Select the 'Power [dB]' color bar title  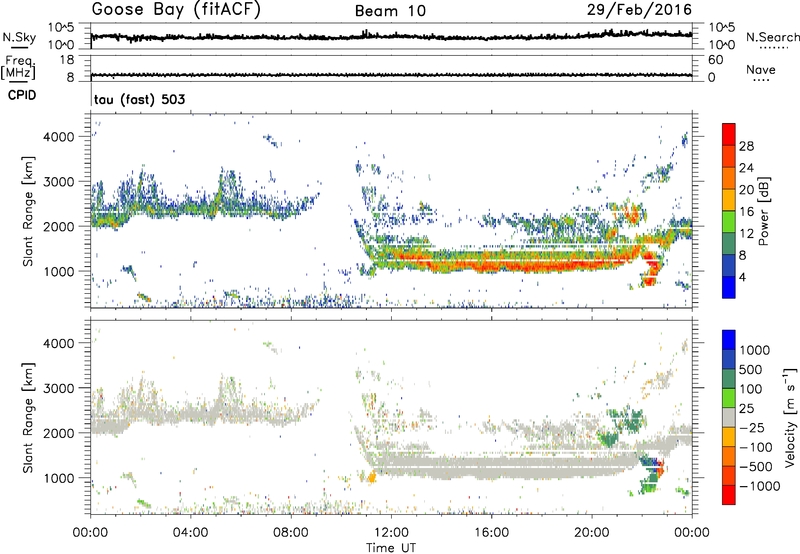pyautogui.click(x=763, y=211)
